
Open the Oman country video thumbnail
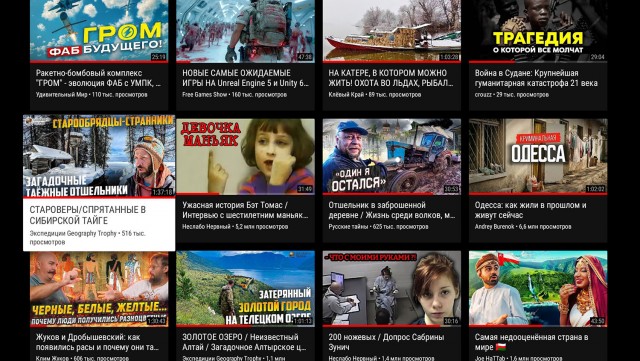pyautogui.click(x=538, y=288)
